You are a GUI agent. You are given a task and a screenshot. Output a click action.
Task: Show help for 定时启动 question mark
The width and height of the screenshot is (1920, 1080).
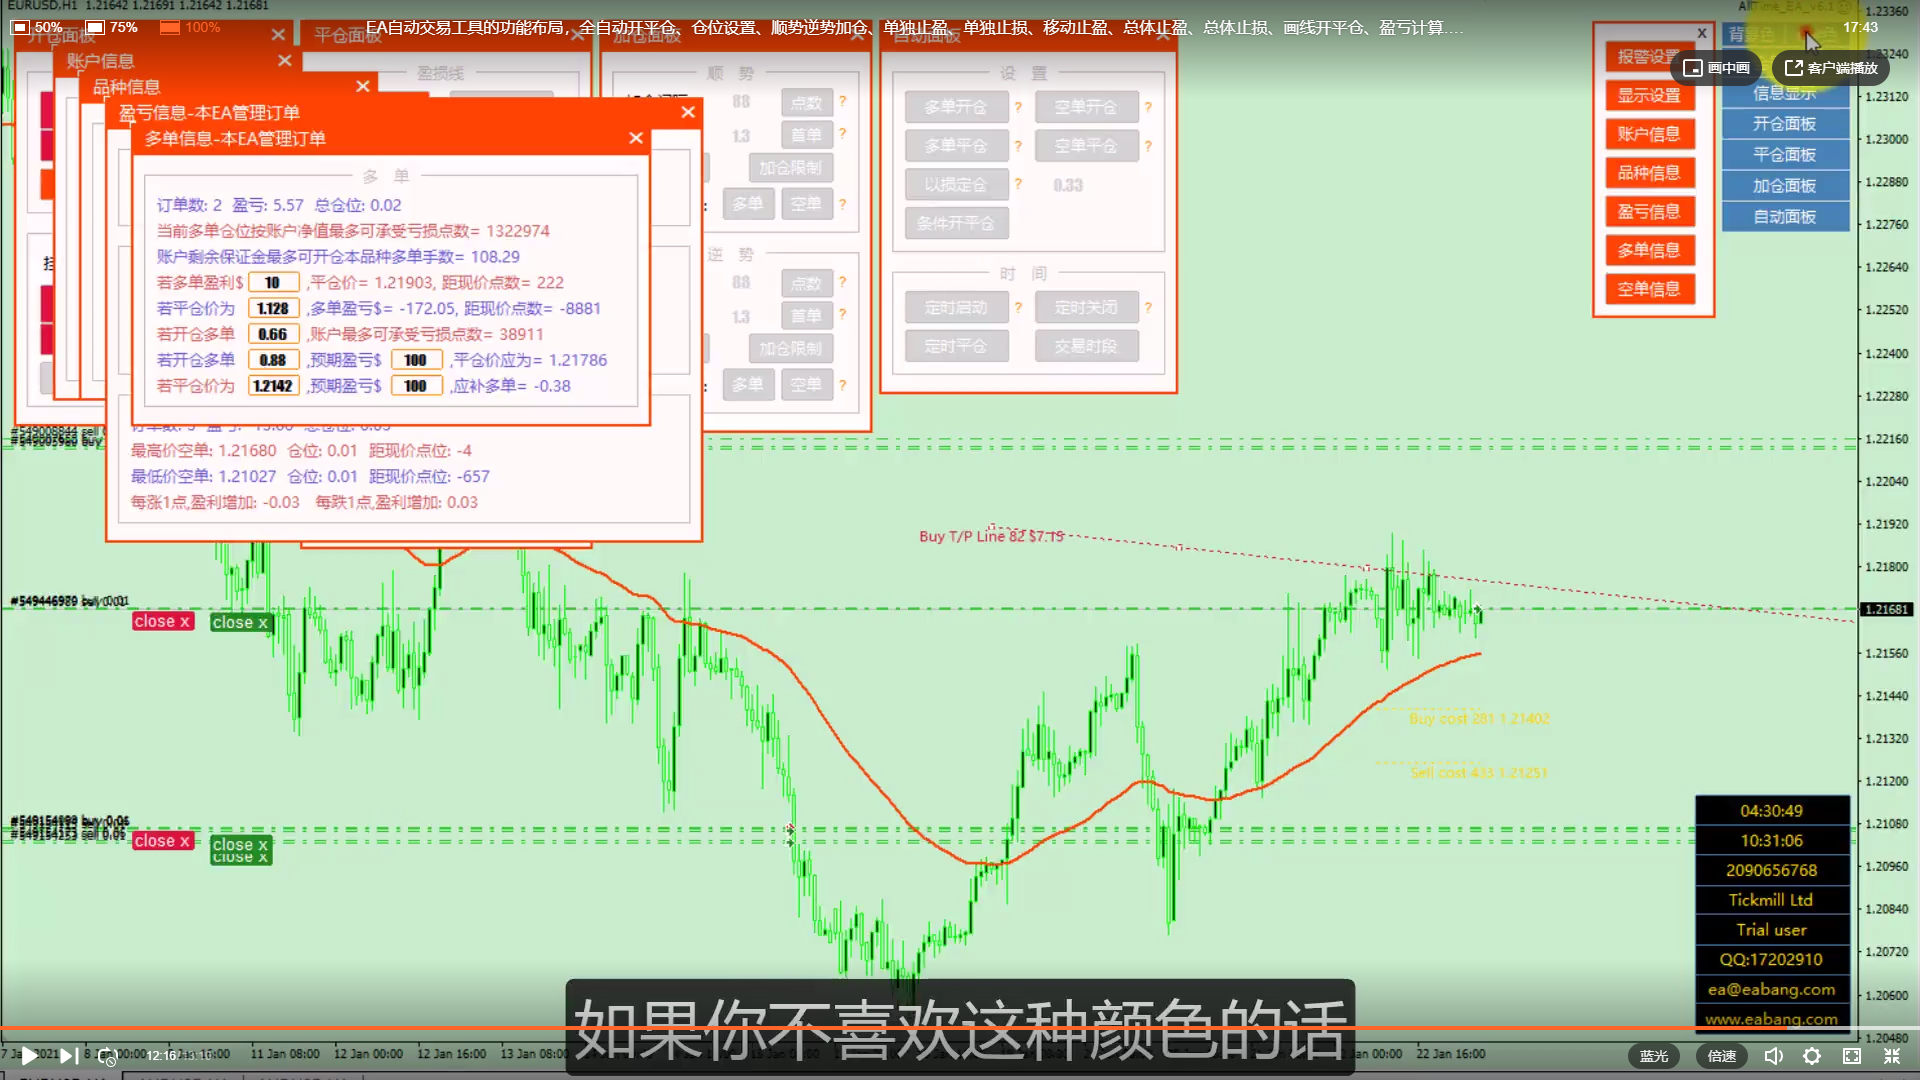[1018, 308]
